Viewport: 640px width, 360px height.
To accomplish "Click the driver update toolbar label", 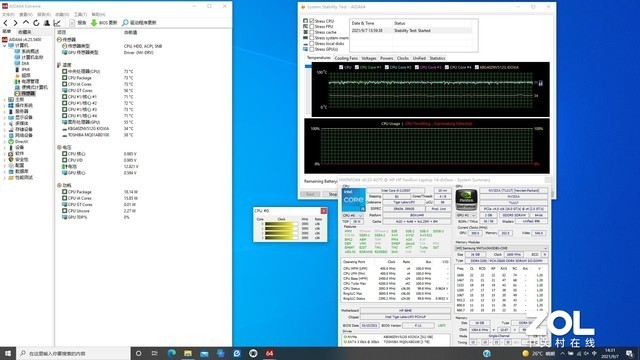I will click(143, 23).
